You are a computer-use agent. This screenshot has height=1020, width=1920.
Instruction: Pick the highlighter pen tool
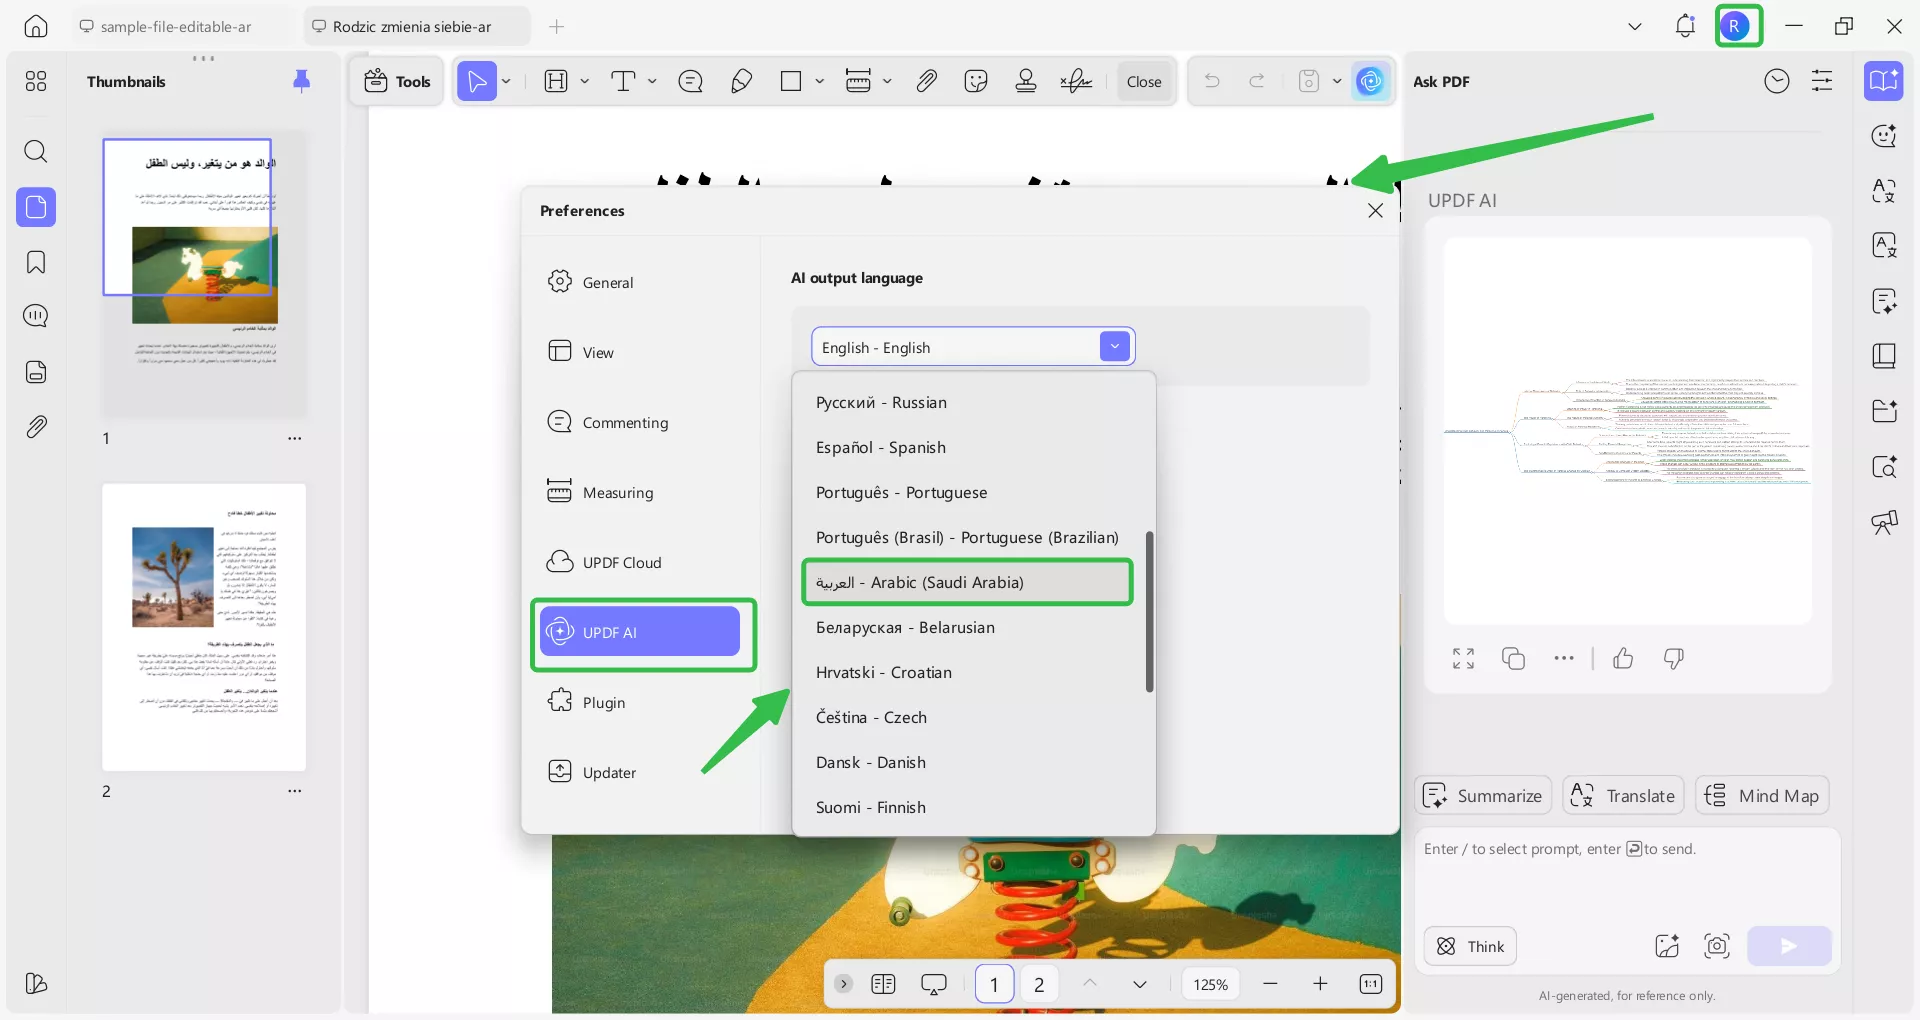click(741, 81)
